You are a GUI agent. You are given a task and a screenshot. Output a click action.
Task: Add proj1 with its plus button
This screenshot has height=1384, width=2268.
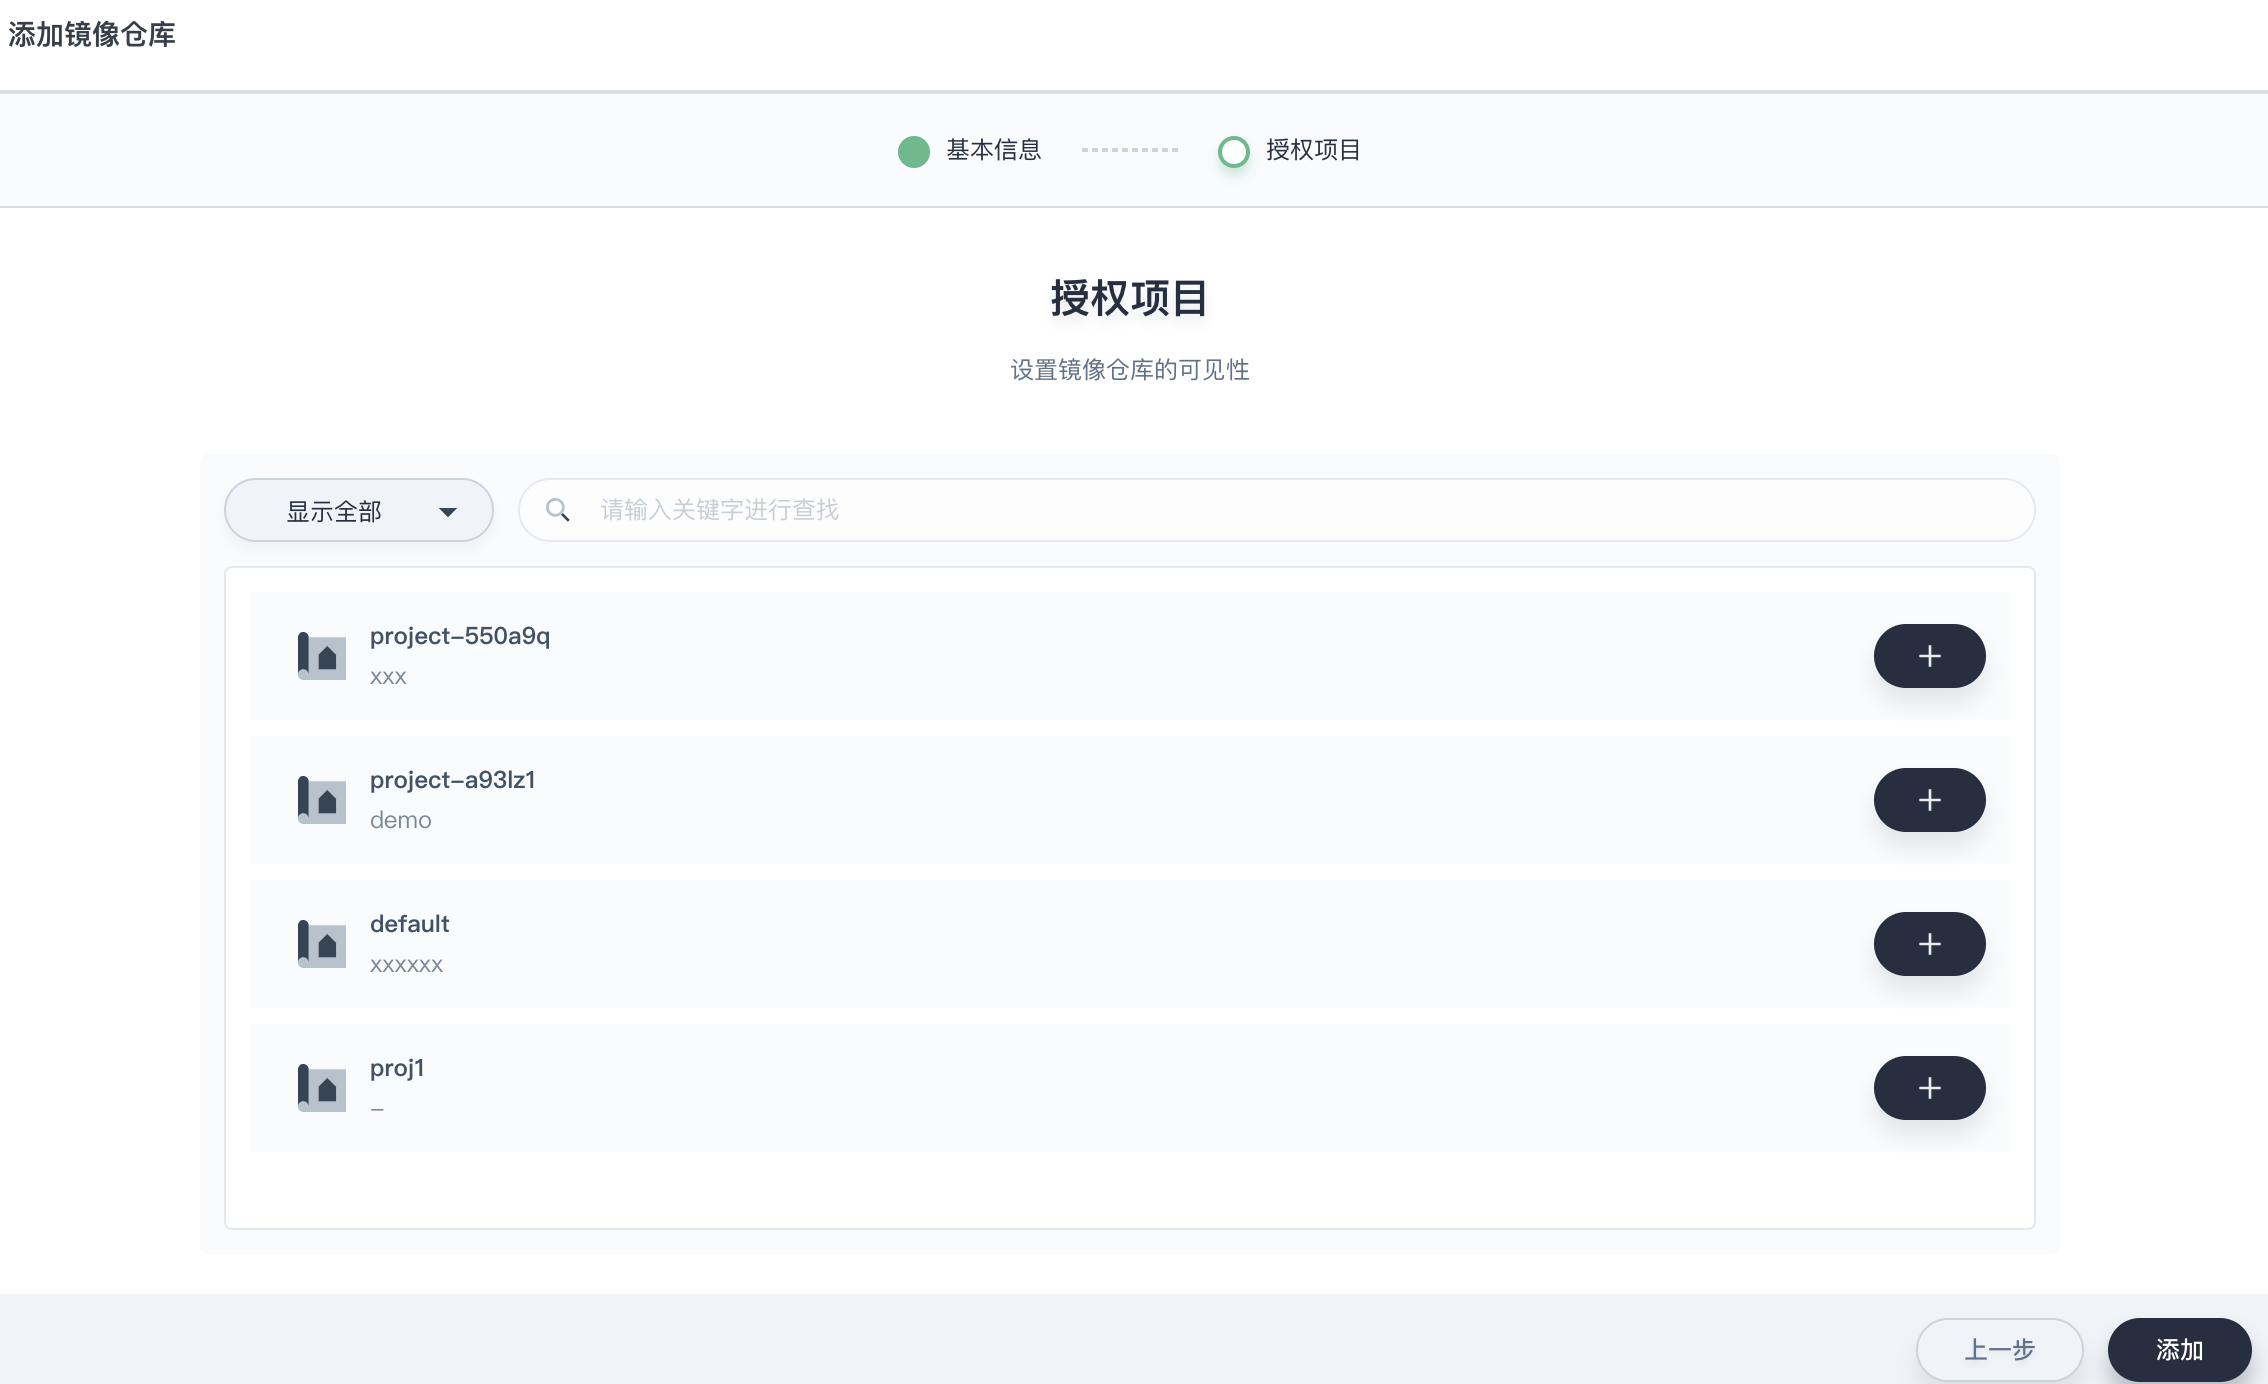(x=1929, y=1088)
